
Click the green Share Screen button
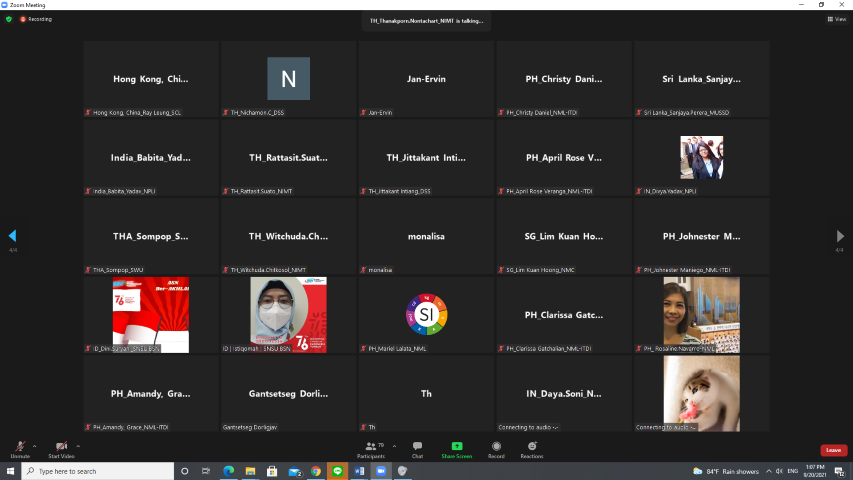[456, 447]
